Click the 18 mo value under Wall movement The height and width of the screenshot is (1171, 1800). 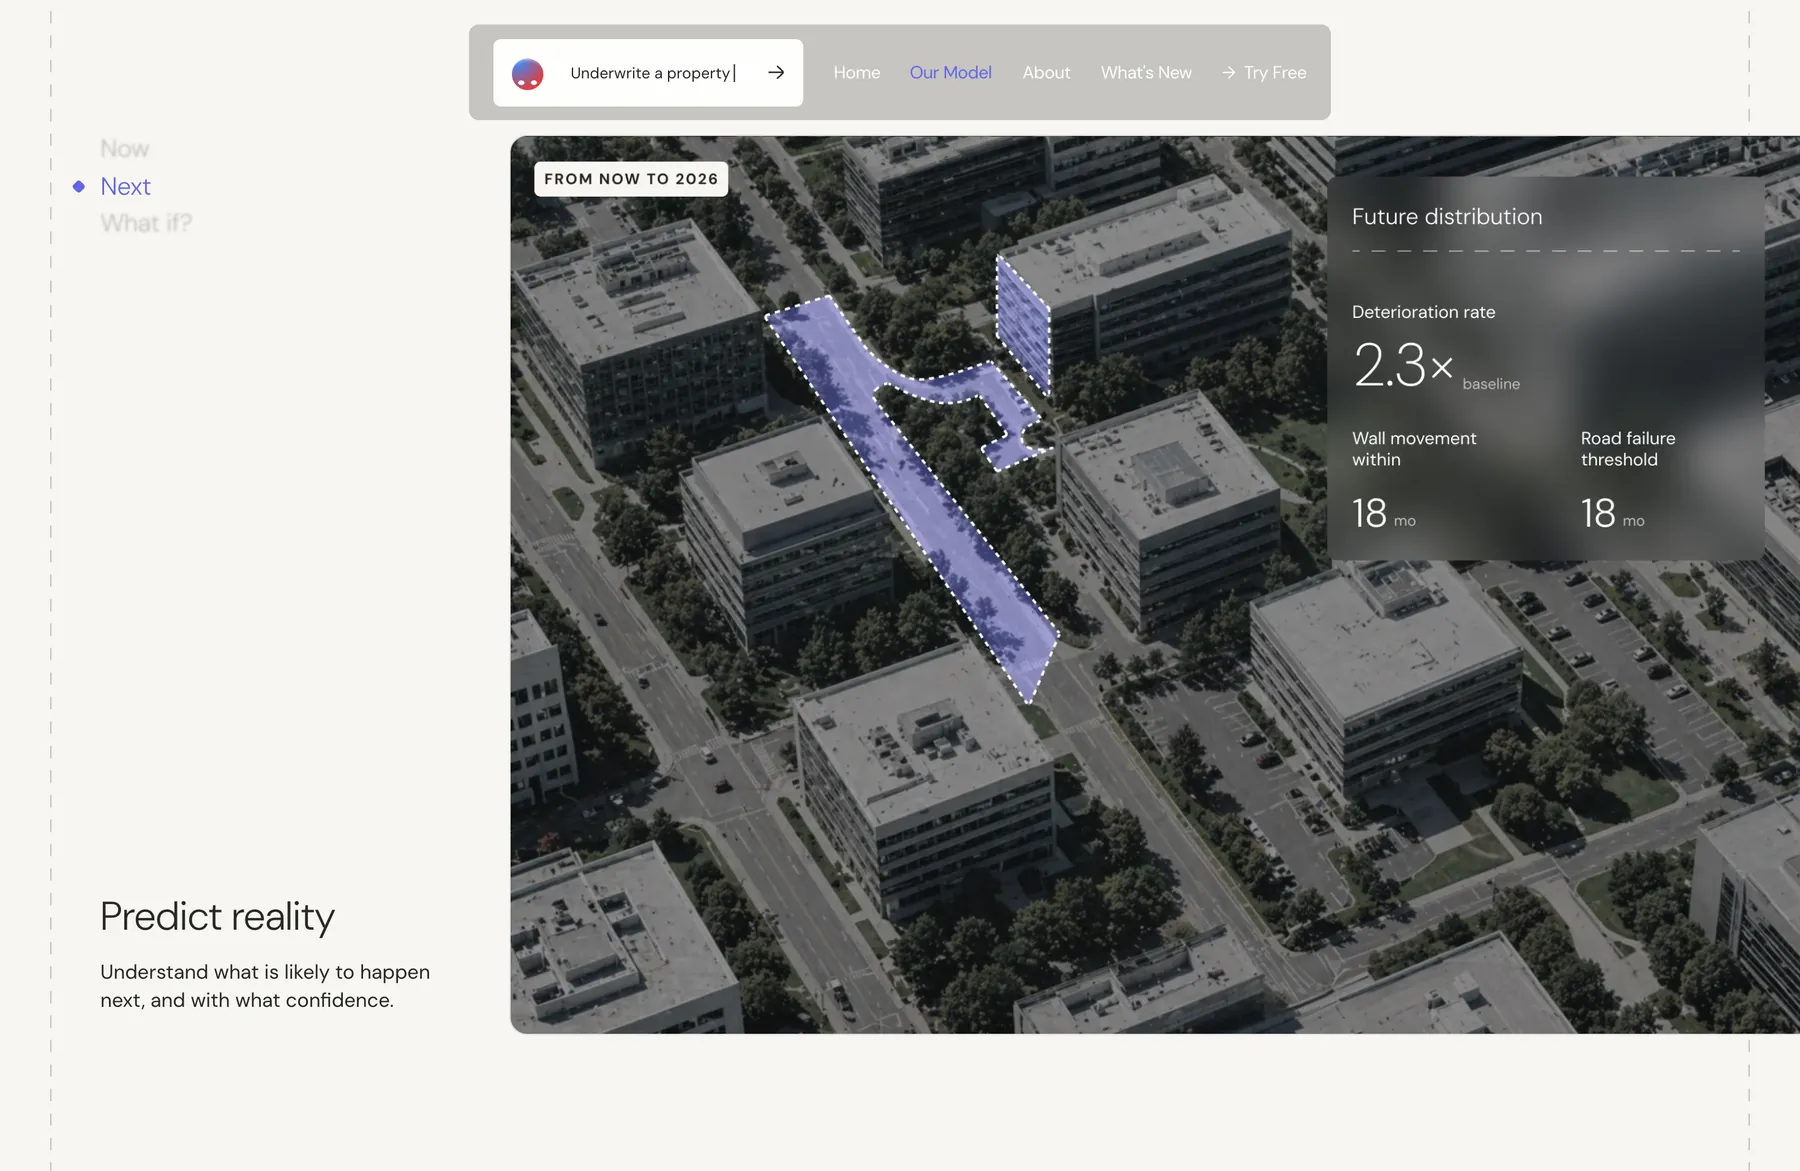(1384, 514)
